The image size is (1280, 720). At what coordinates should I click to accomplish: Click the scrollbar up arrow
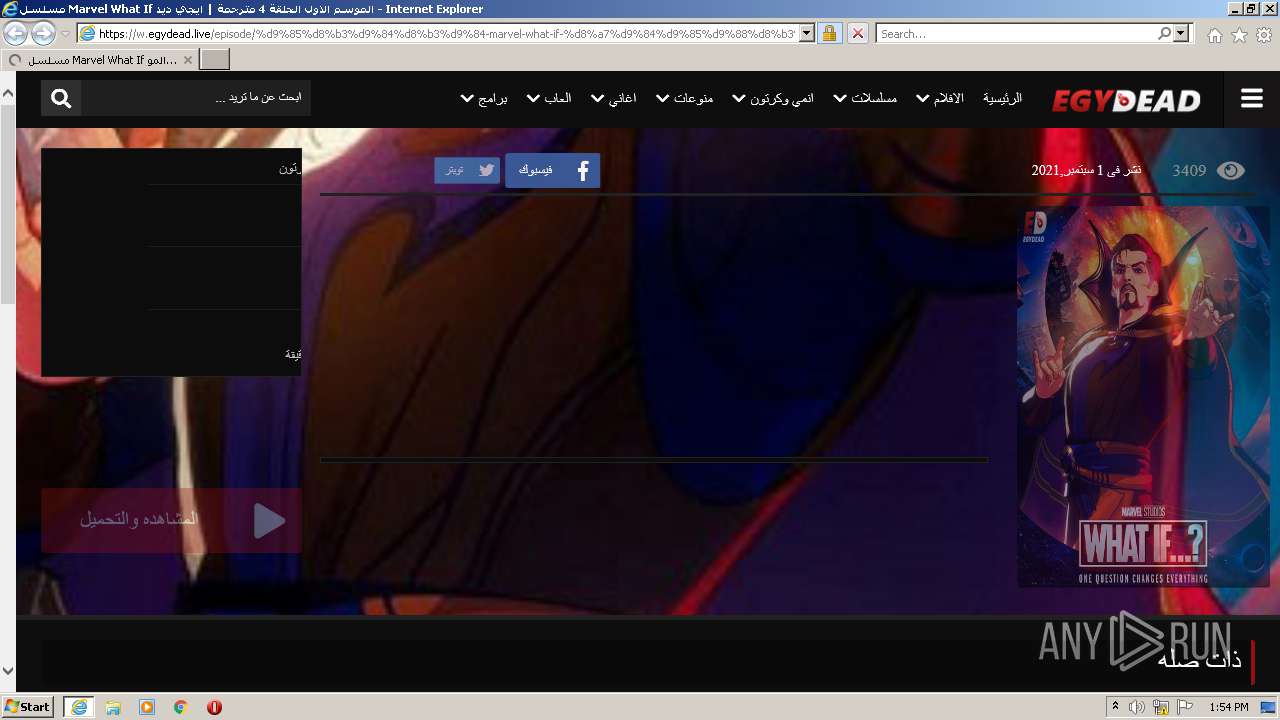coord(8,93)
